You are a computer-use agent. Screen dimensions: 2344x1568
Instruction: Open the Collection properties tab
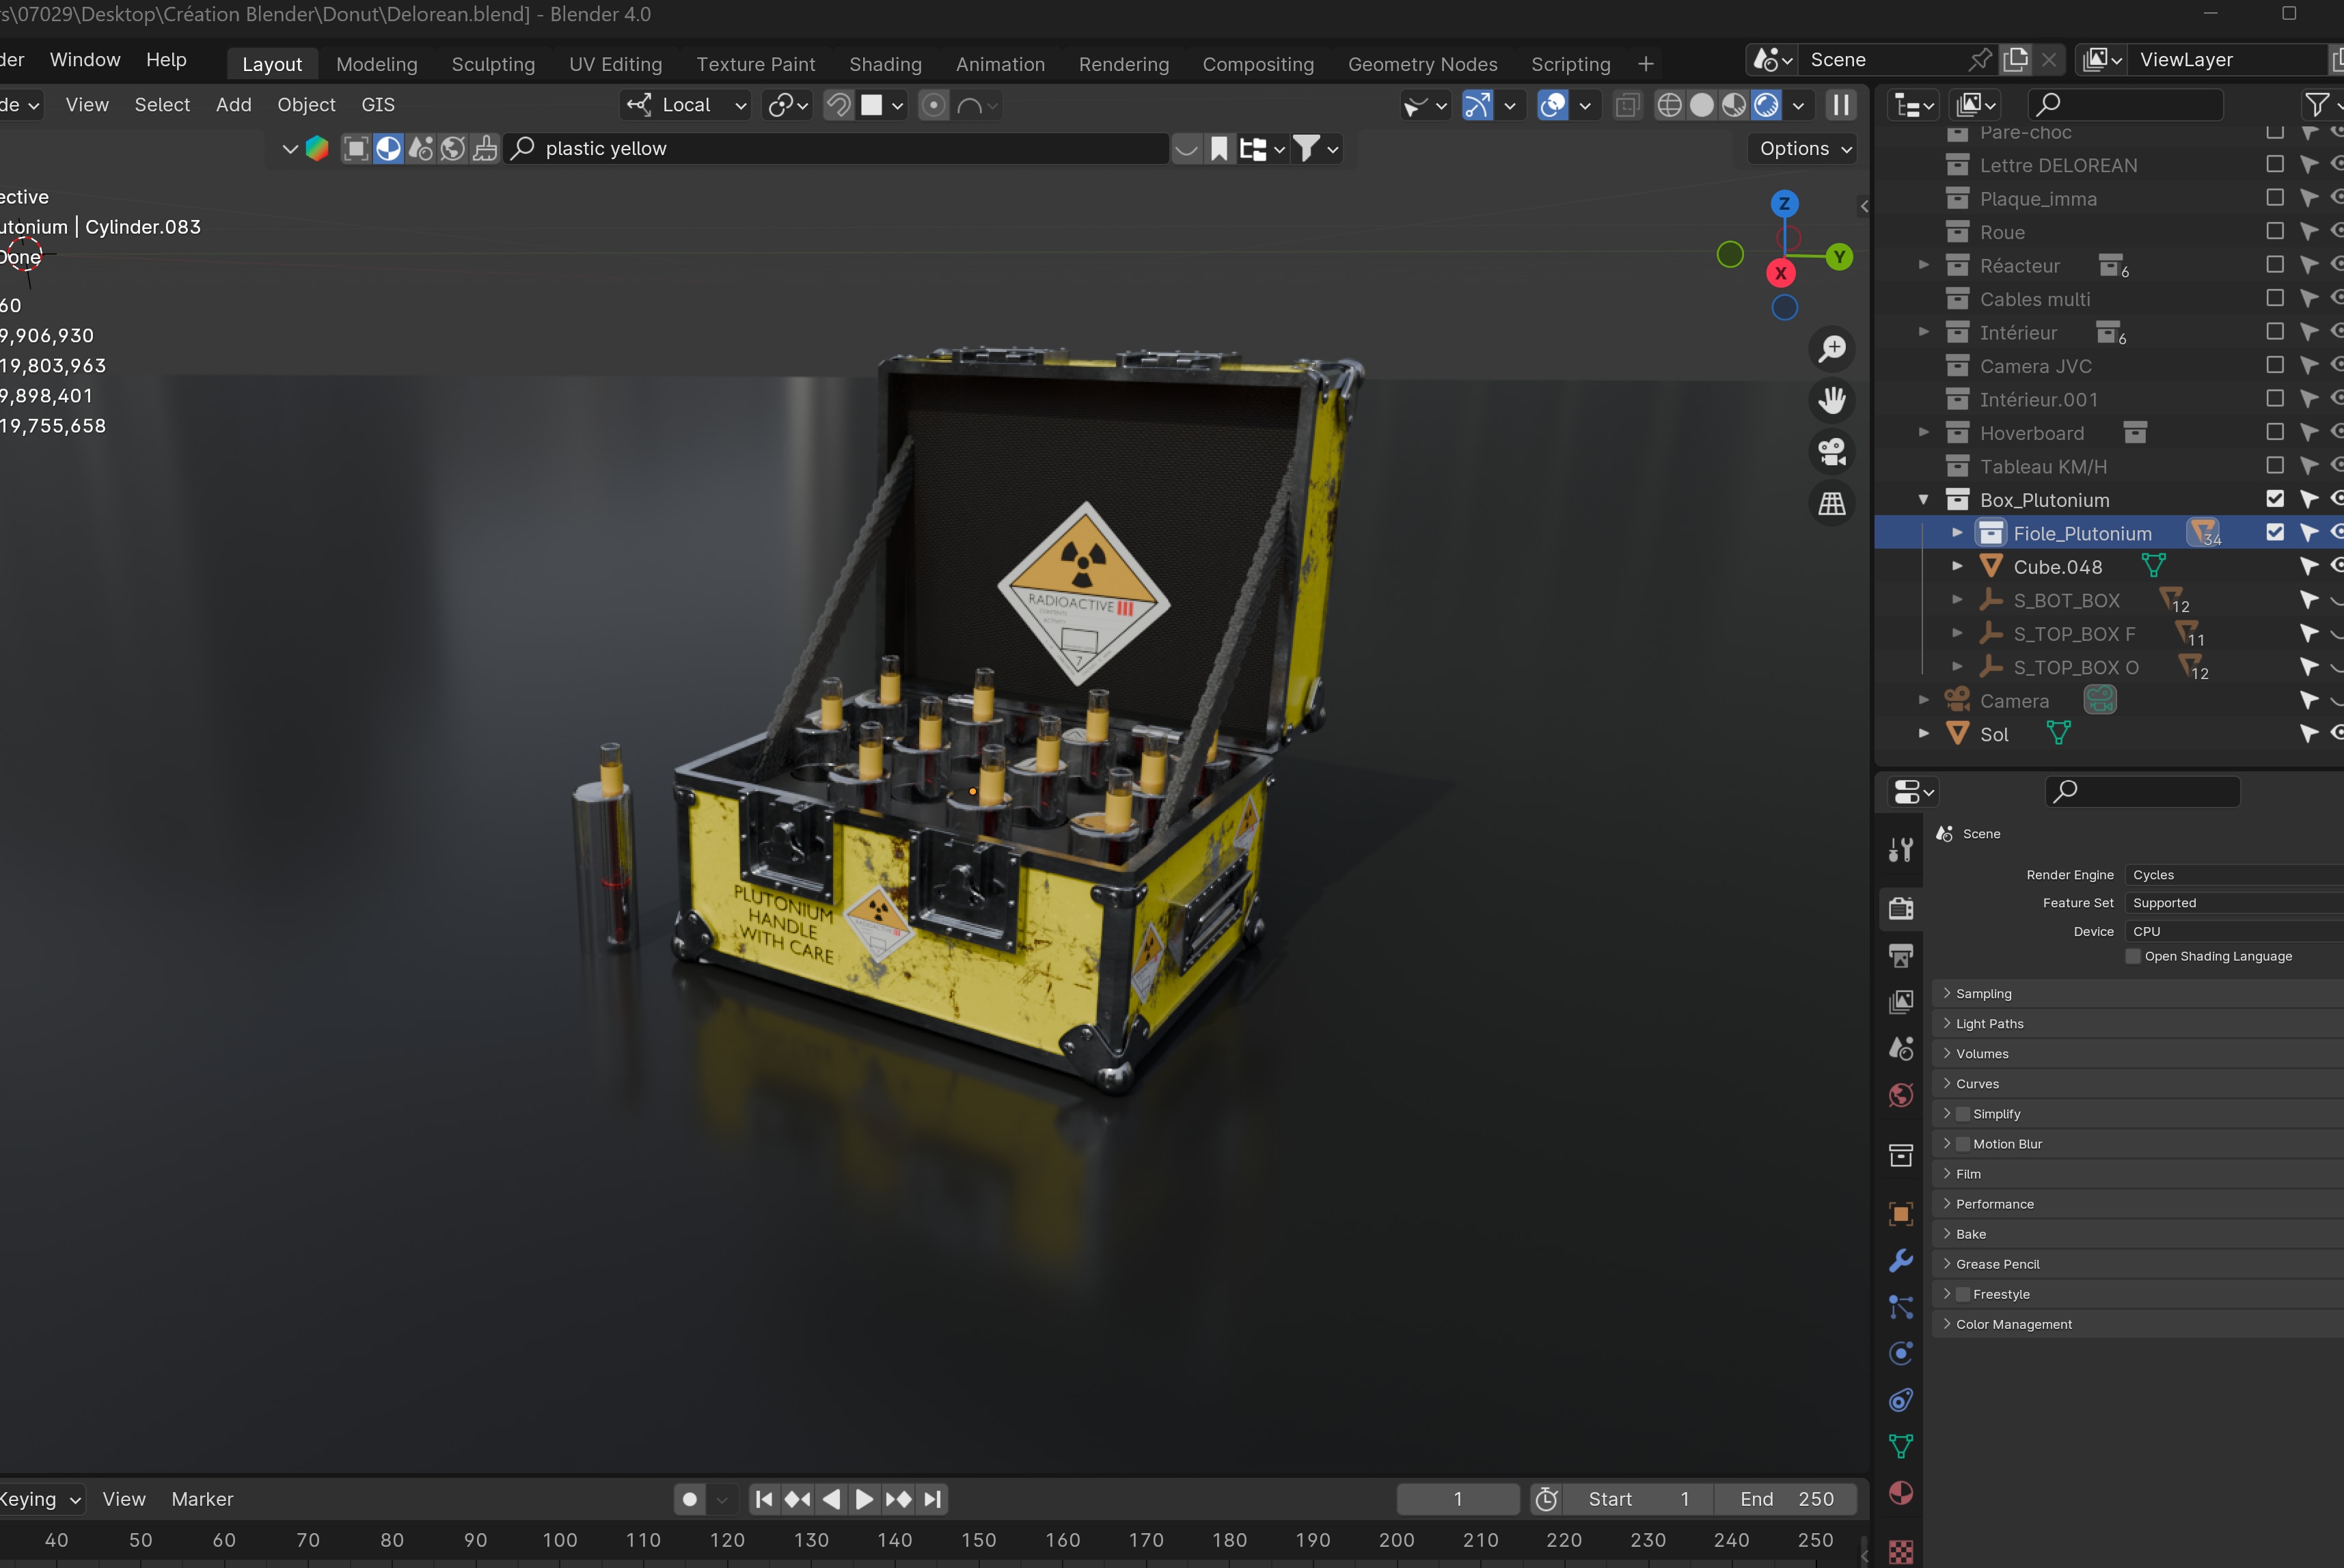[1900, 1155]
